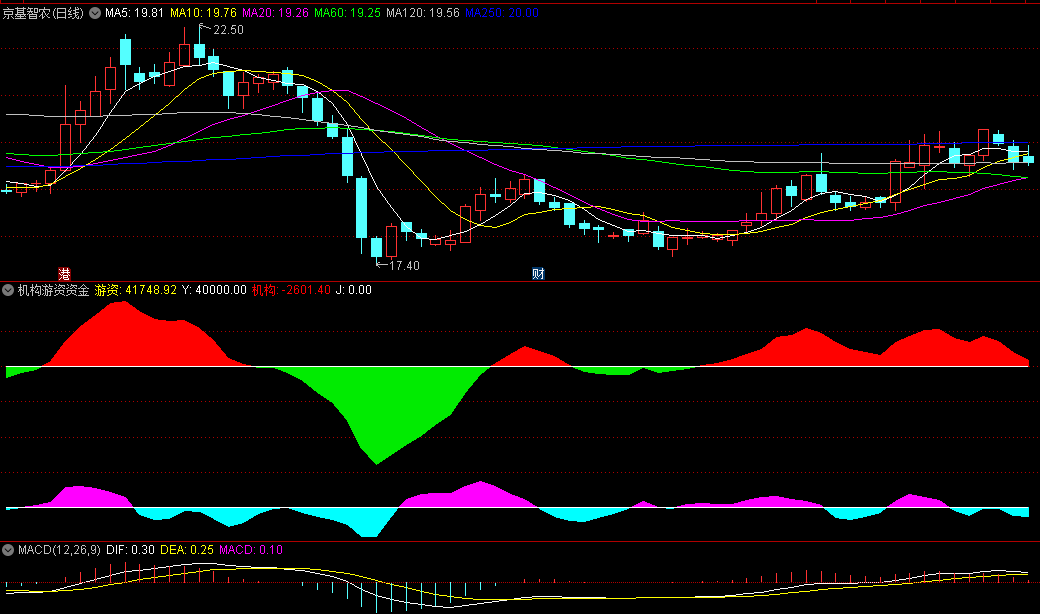Open the MACD indicator settings dropdown arrow
1040x614 pixels.
tap(8, 550)
